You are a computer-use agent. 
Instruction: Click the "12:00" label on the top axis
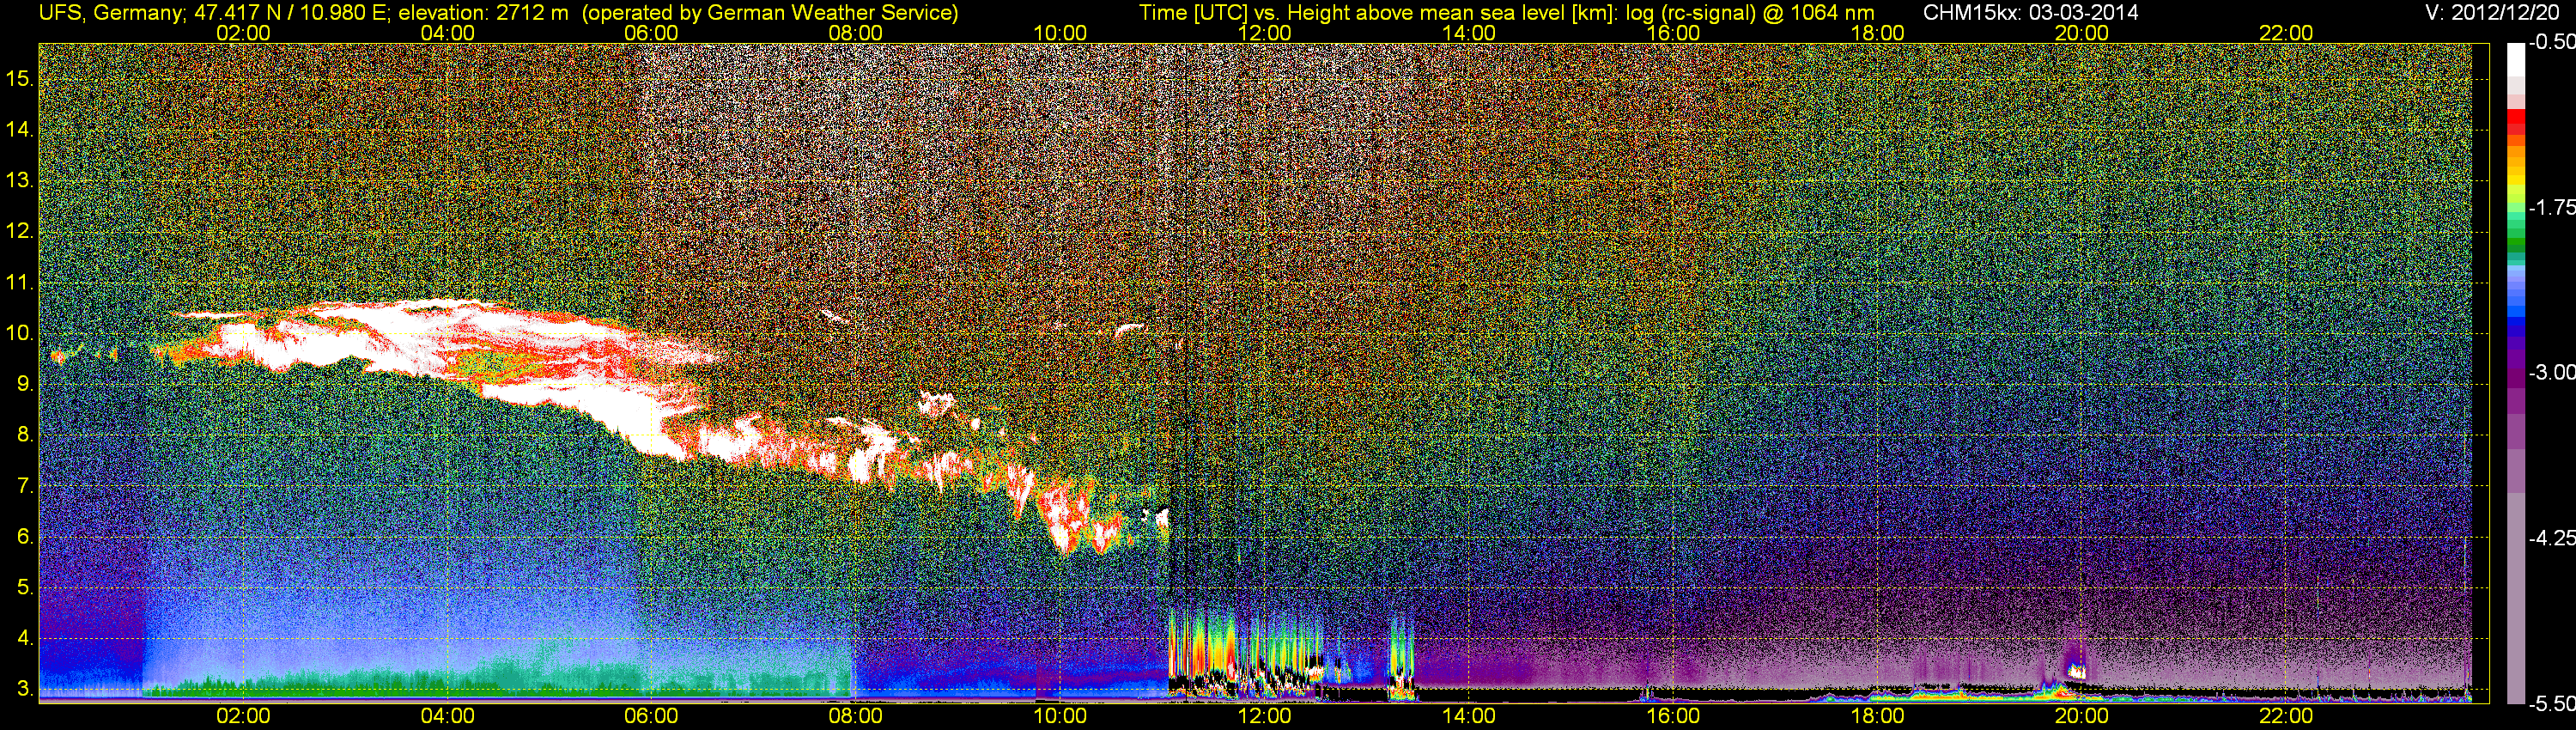tap(1265, 33)
